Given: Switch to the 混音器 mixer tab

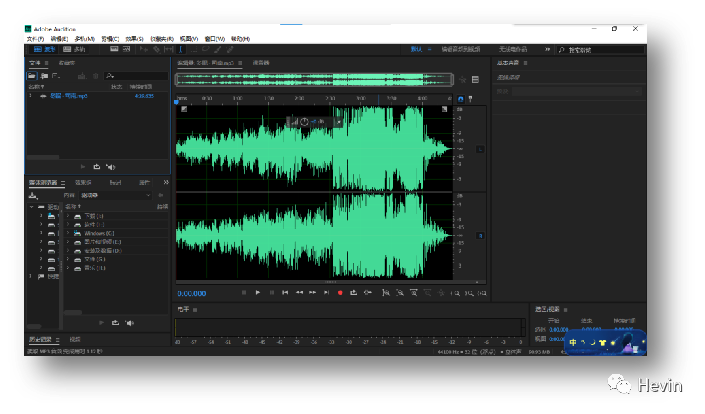Looking at the screenshot, I should point(261,62).
